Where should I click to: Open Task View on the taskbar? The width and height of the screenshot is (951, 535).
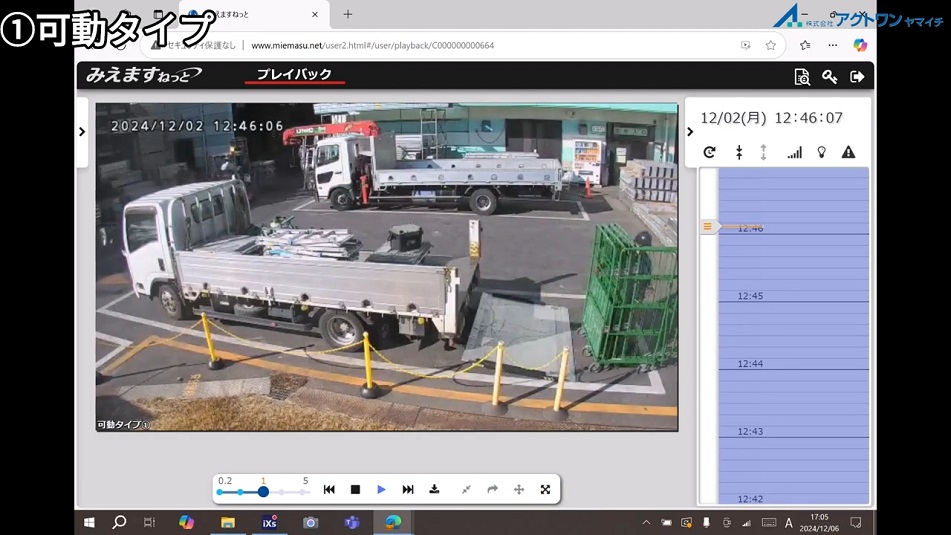click(x=149, y=522)
